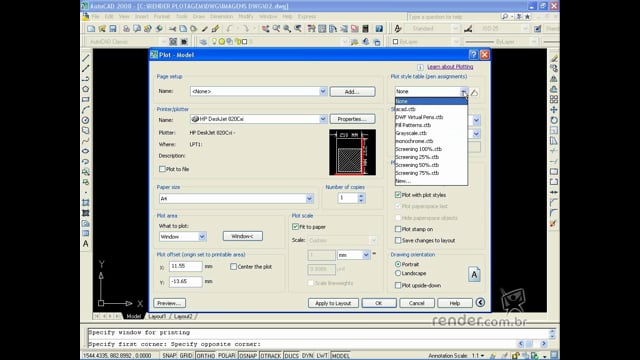This screenshot has width=640, height=360.
Task: Choose Screening 50%.ctb from the list
Action: pos(431,165)
